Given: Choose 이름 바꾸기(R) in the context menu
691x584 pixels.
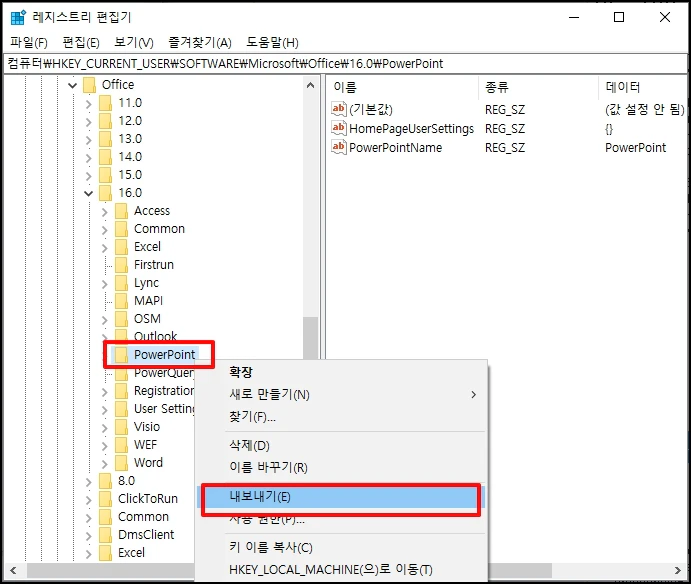Looking at the screenshot, I should point(268,467).
